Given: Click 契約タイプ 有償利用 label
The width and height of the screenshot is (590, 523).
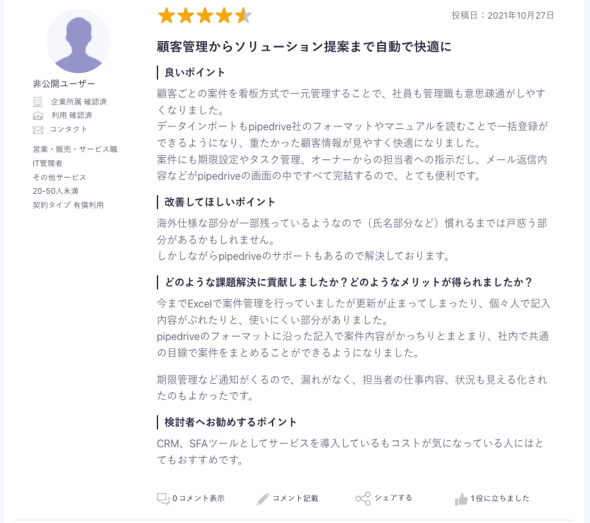Looking at the screenshot, I should coord(68,205).
